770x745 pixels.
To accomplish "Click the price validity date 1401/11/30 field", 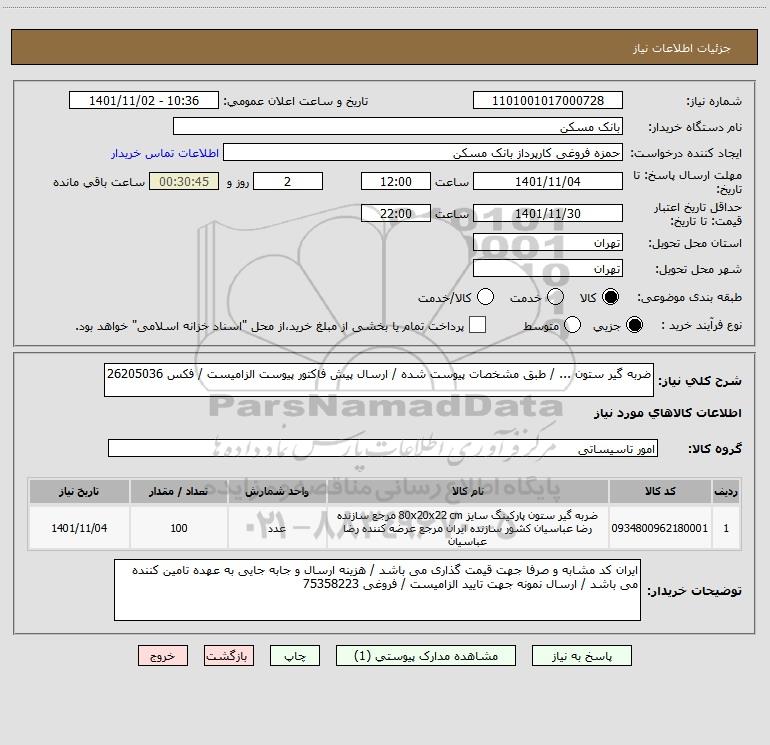I will point(548,214).
